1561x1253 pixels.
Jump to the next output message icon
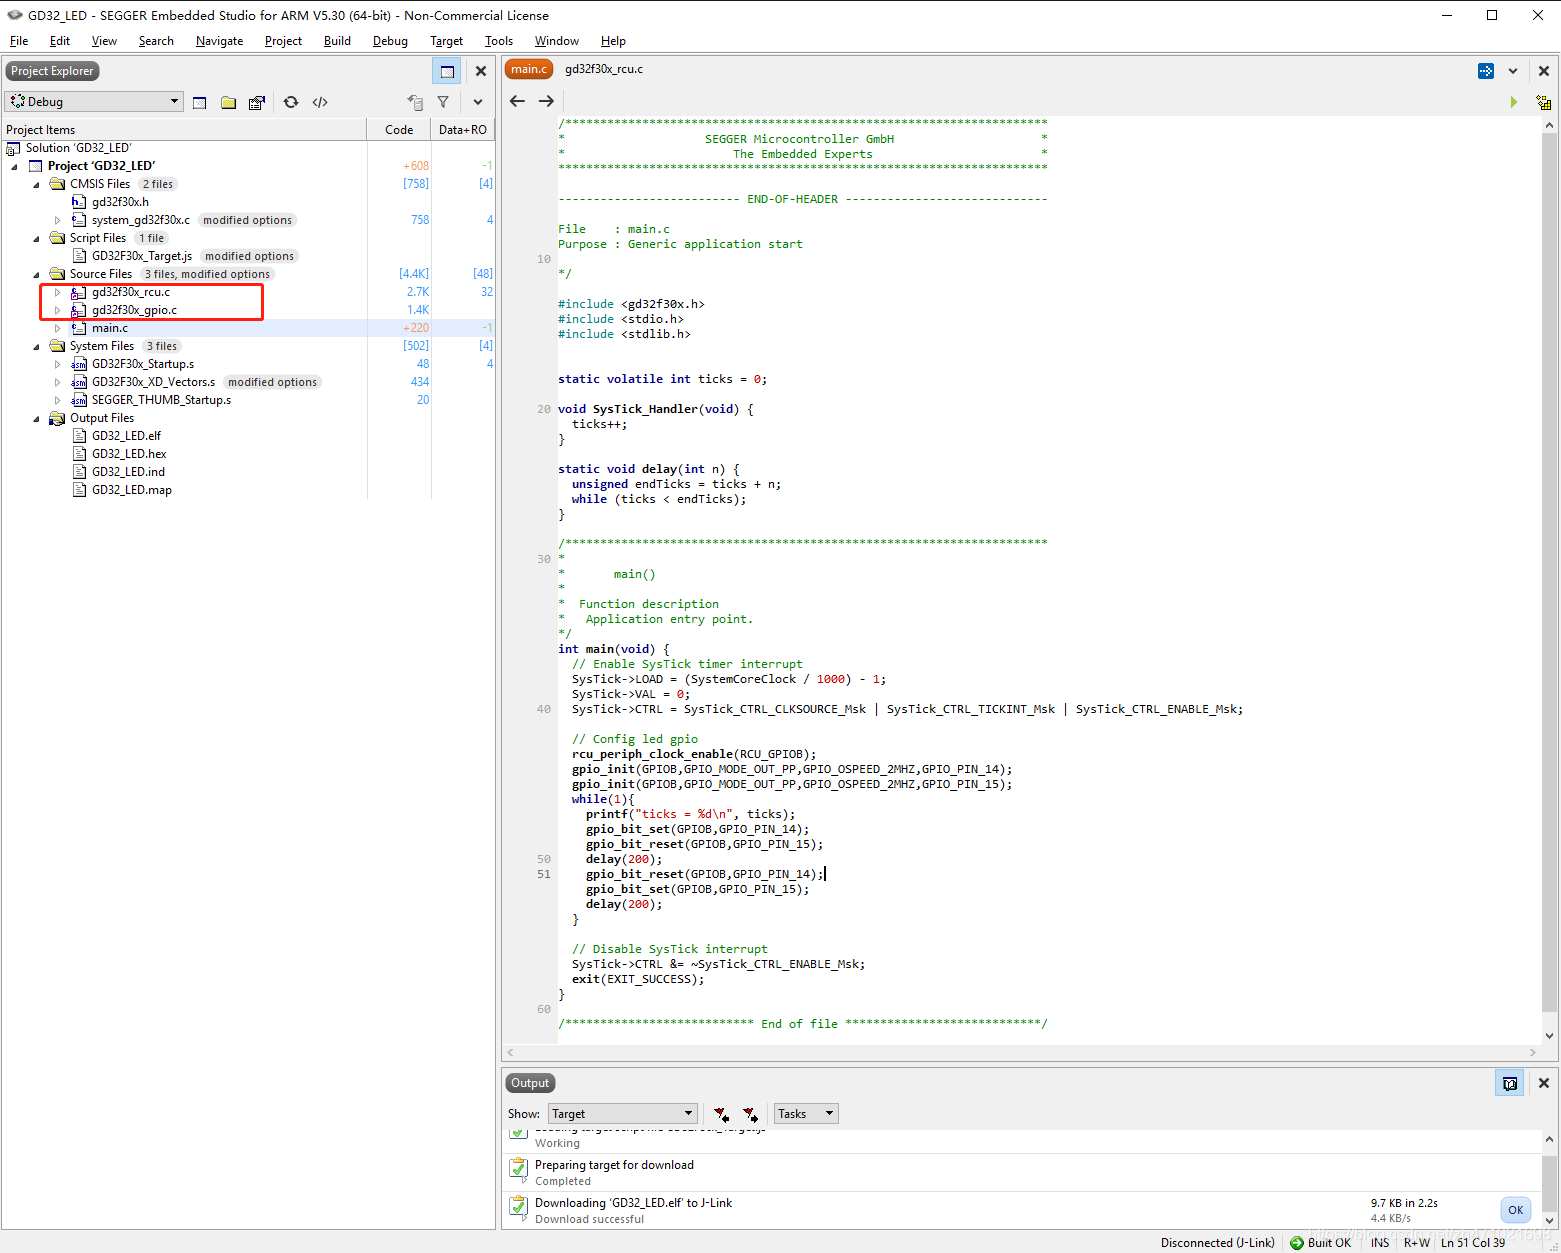point(750,1114)
